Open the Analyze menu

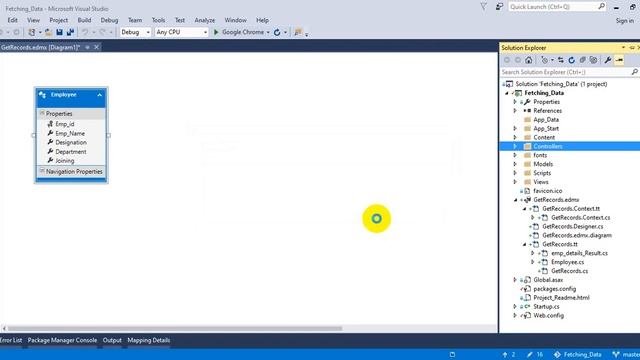coord(204,20)
